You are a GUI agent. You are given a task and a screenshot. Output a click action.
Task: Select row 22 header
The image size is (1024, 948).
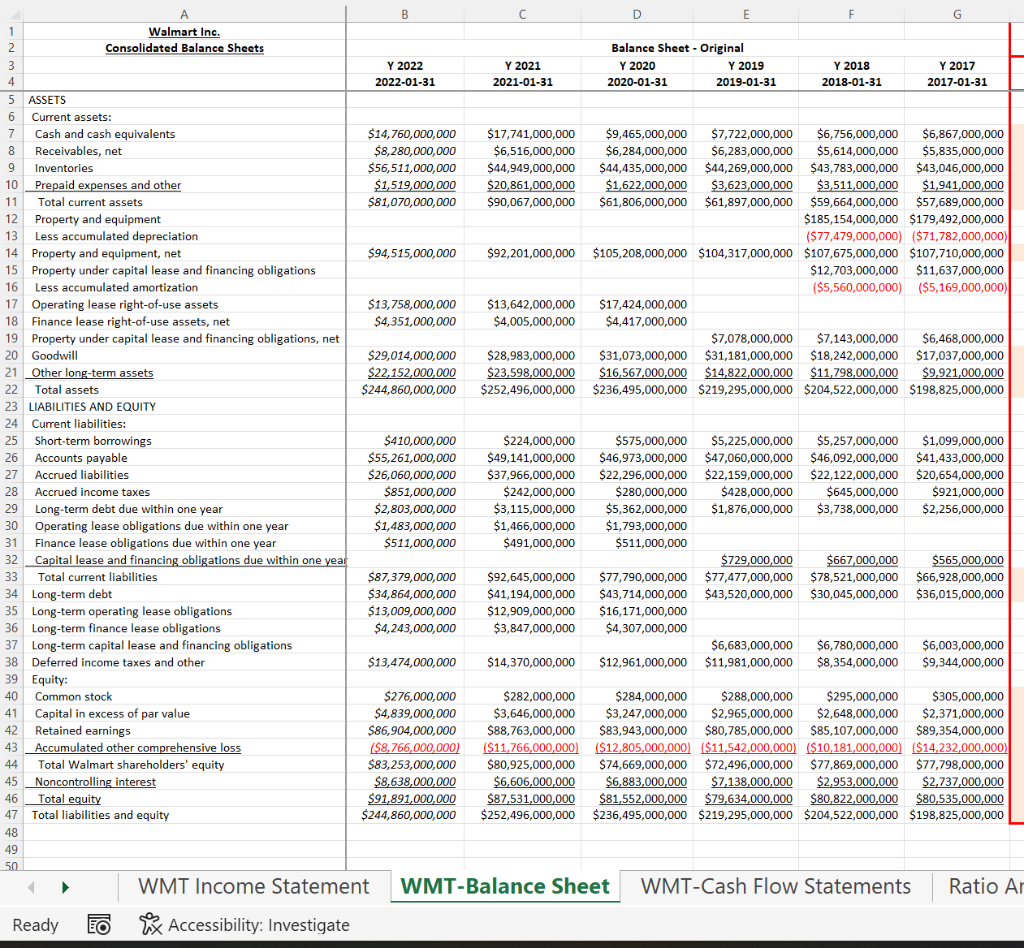tap(12, 389)
